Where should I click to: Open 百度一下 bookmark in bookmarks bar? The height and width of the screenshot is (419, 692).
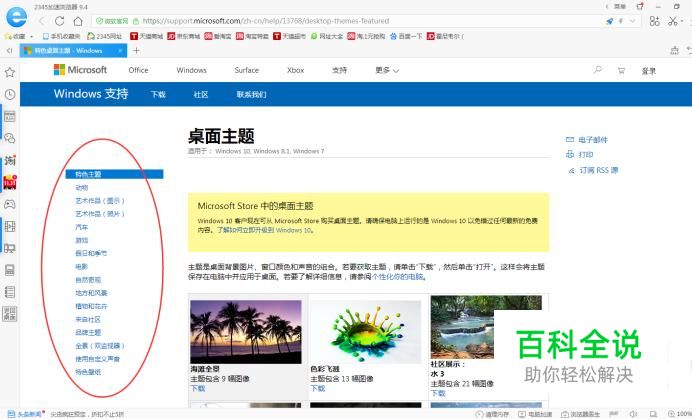pos(406,36)
